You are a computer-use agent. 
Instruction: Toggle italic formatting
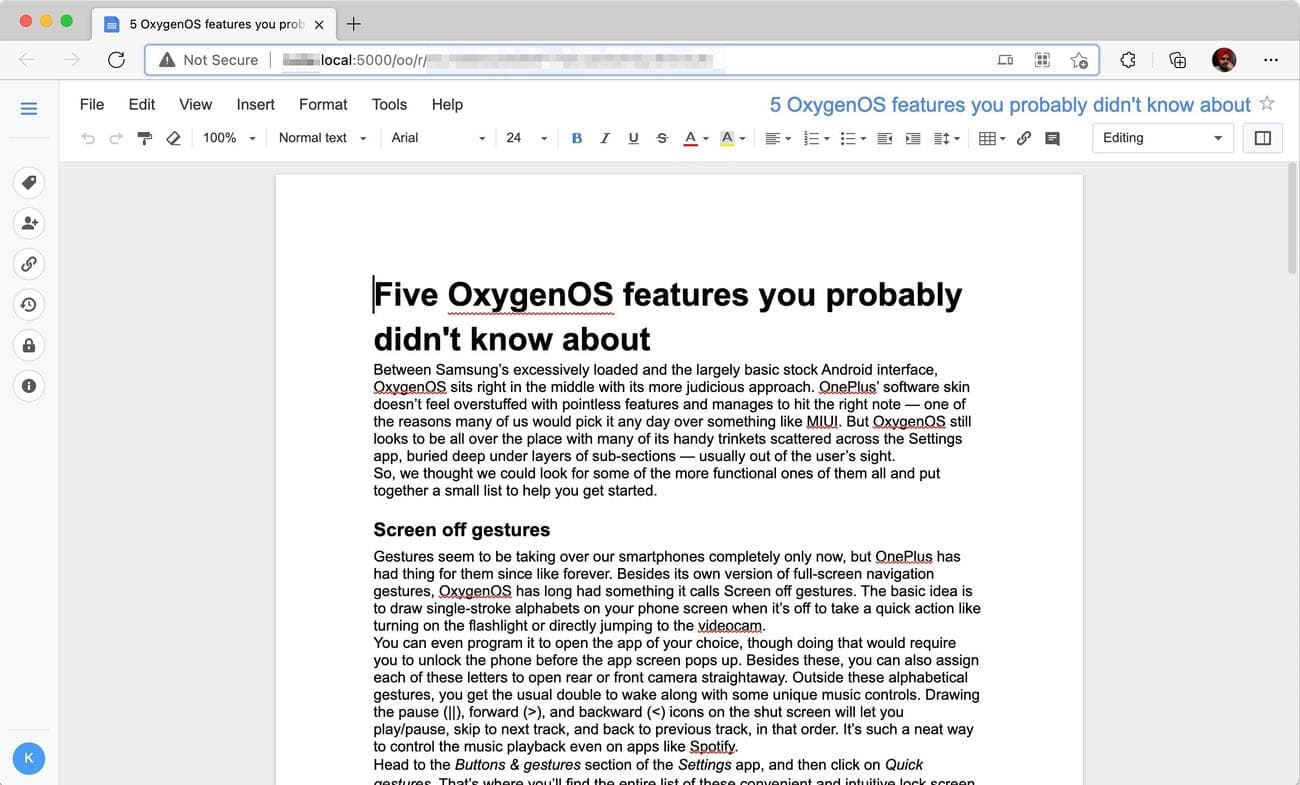click(604, 138)
